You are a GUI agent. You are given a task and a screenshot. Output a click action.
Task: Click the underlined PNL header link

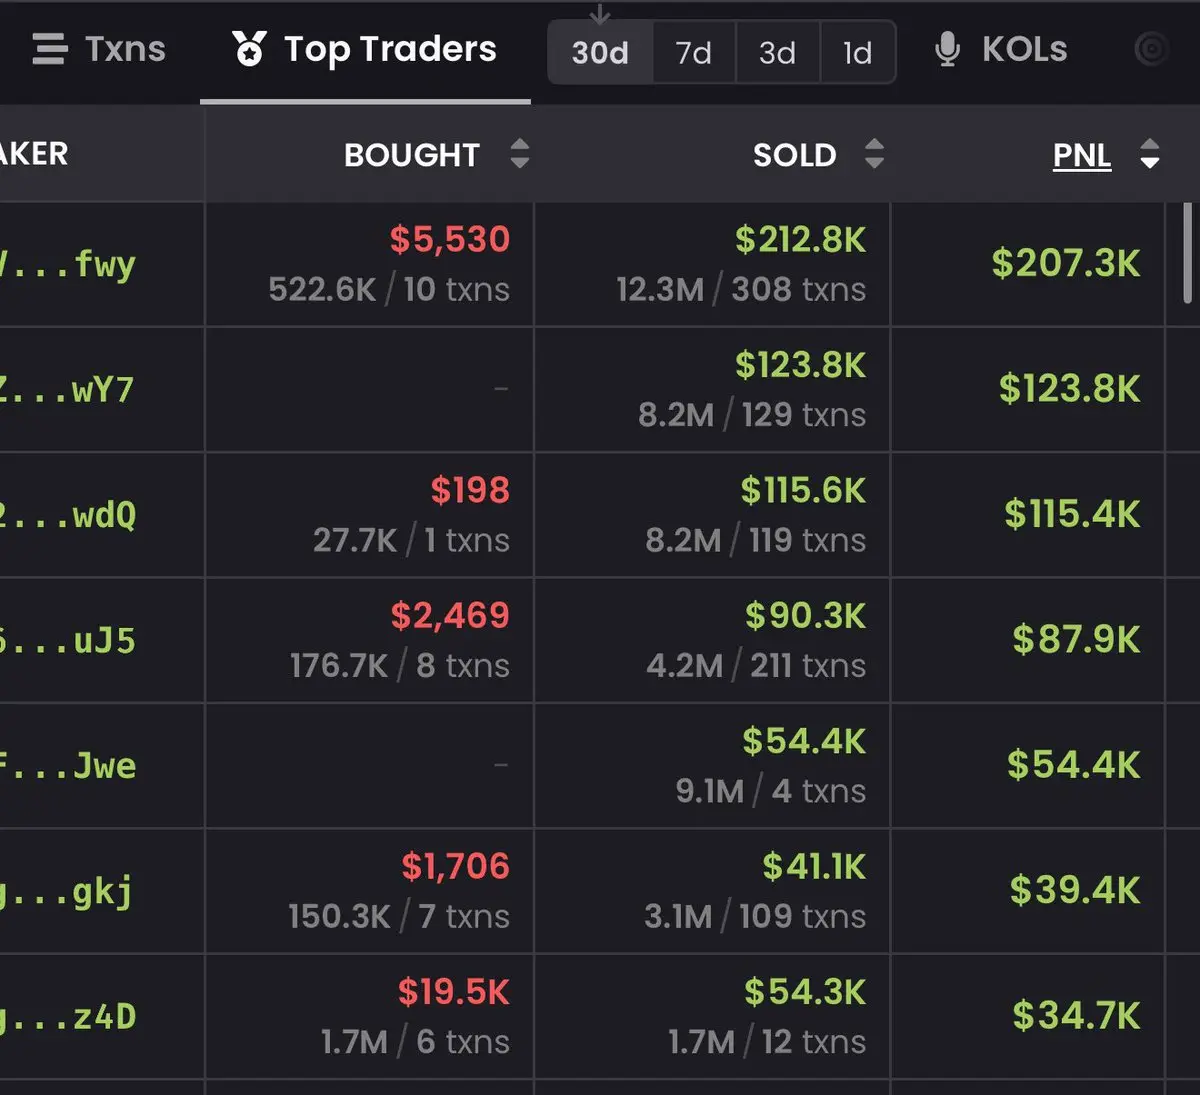(1081, 155)
